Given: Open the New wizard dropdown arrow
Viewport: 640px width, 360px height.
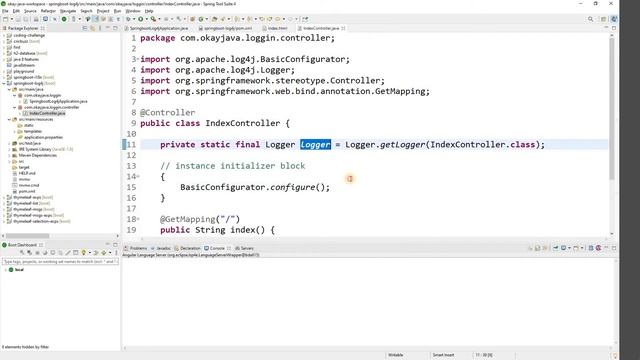Looking at the screenshot, I should pos(11,19).
